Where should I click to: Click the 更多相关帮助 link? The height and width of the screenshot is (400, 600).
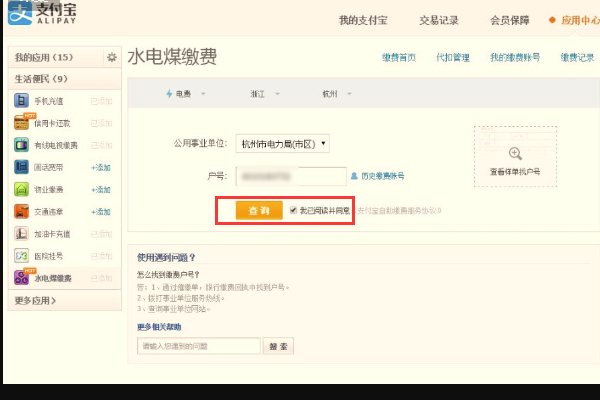point(159,327)
